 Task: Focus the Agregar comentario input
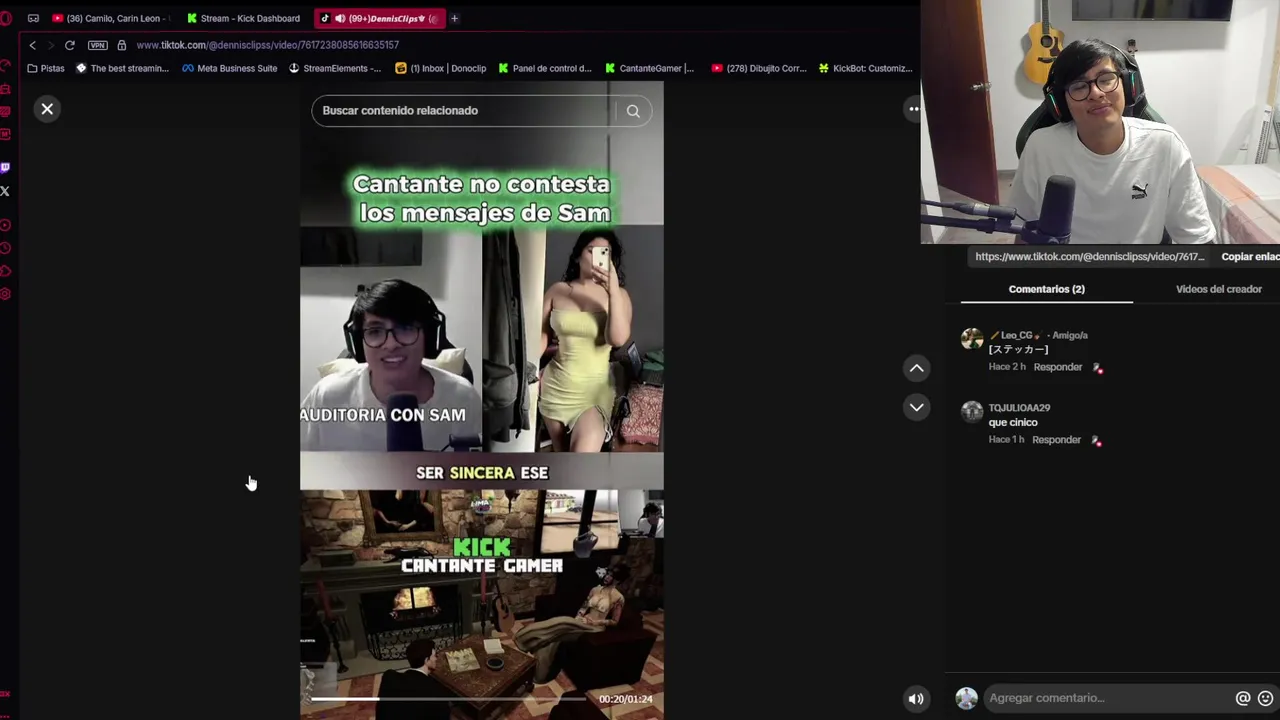pyautogui.click(x=1105, y=698)
